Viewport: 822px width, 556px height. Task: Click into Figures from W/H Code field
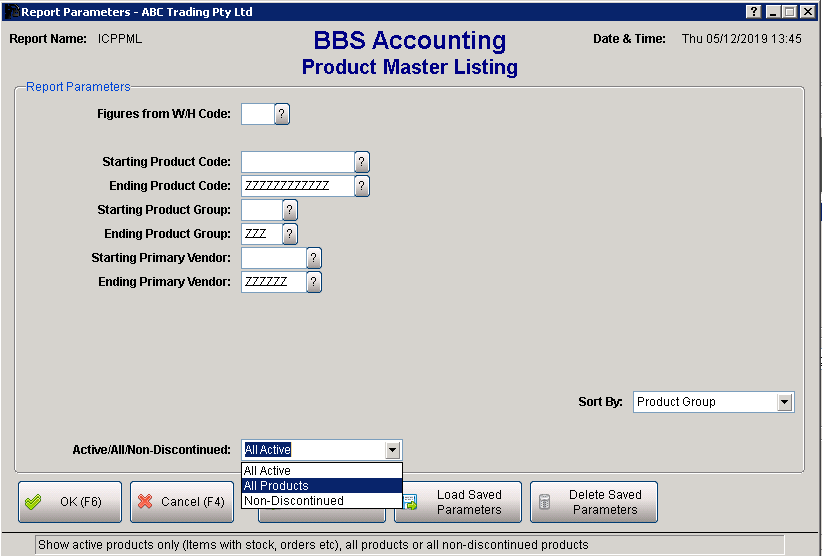[x=257, y=114]
